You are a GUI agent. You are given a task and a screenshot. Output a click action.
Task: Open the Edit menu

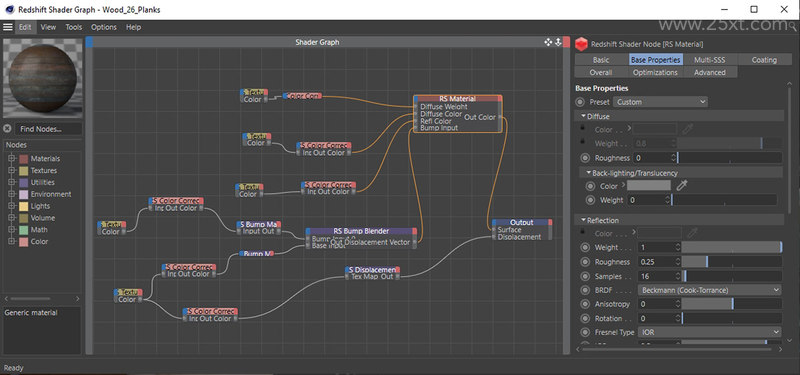pyautogui.click(x=25, y=27)
